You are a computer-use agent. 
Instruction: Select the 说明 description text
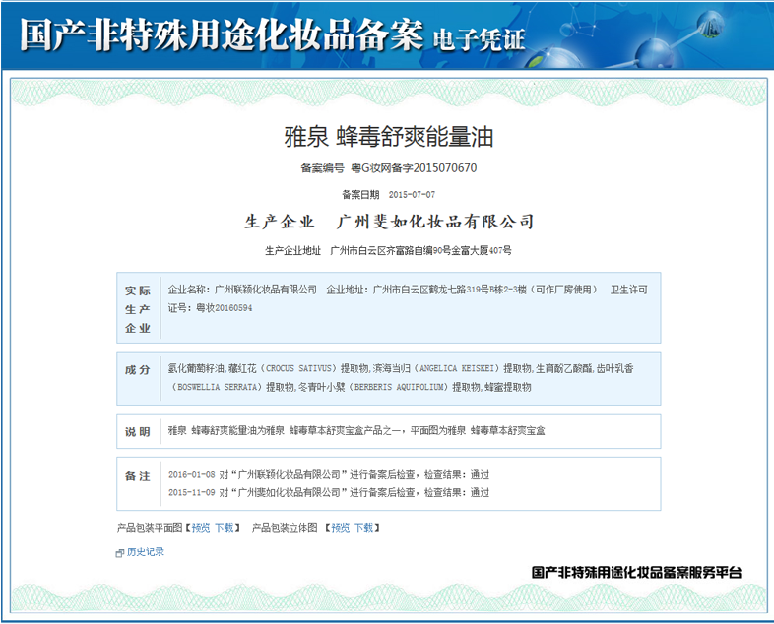tap(356, 430)
